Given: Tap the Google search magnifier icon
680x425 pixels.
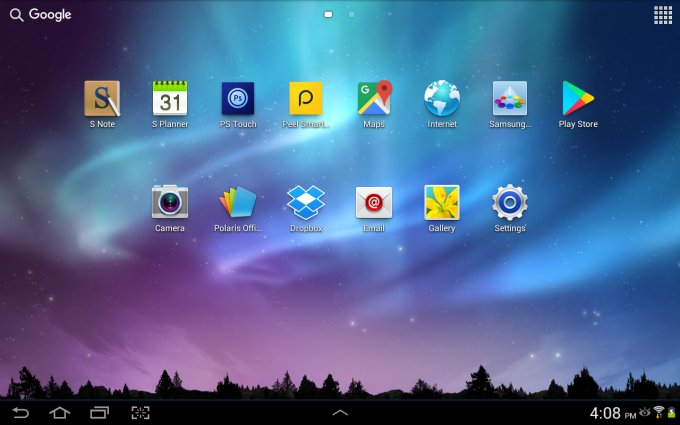Looking at the screenshot, I should (16, 15).
